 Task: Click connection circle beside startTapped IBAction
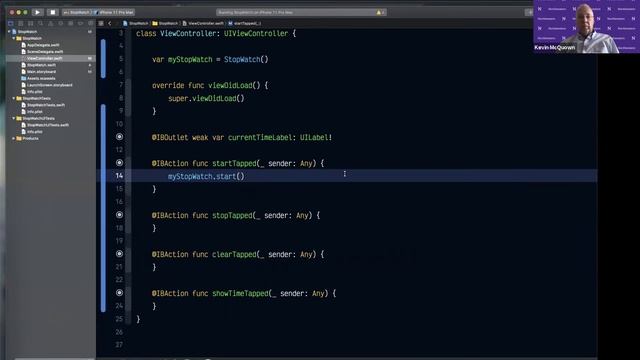coord(119,163)
